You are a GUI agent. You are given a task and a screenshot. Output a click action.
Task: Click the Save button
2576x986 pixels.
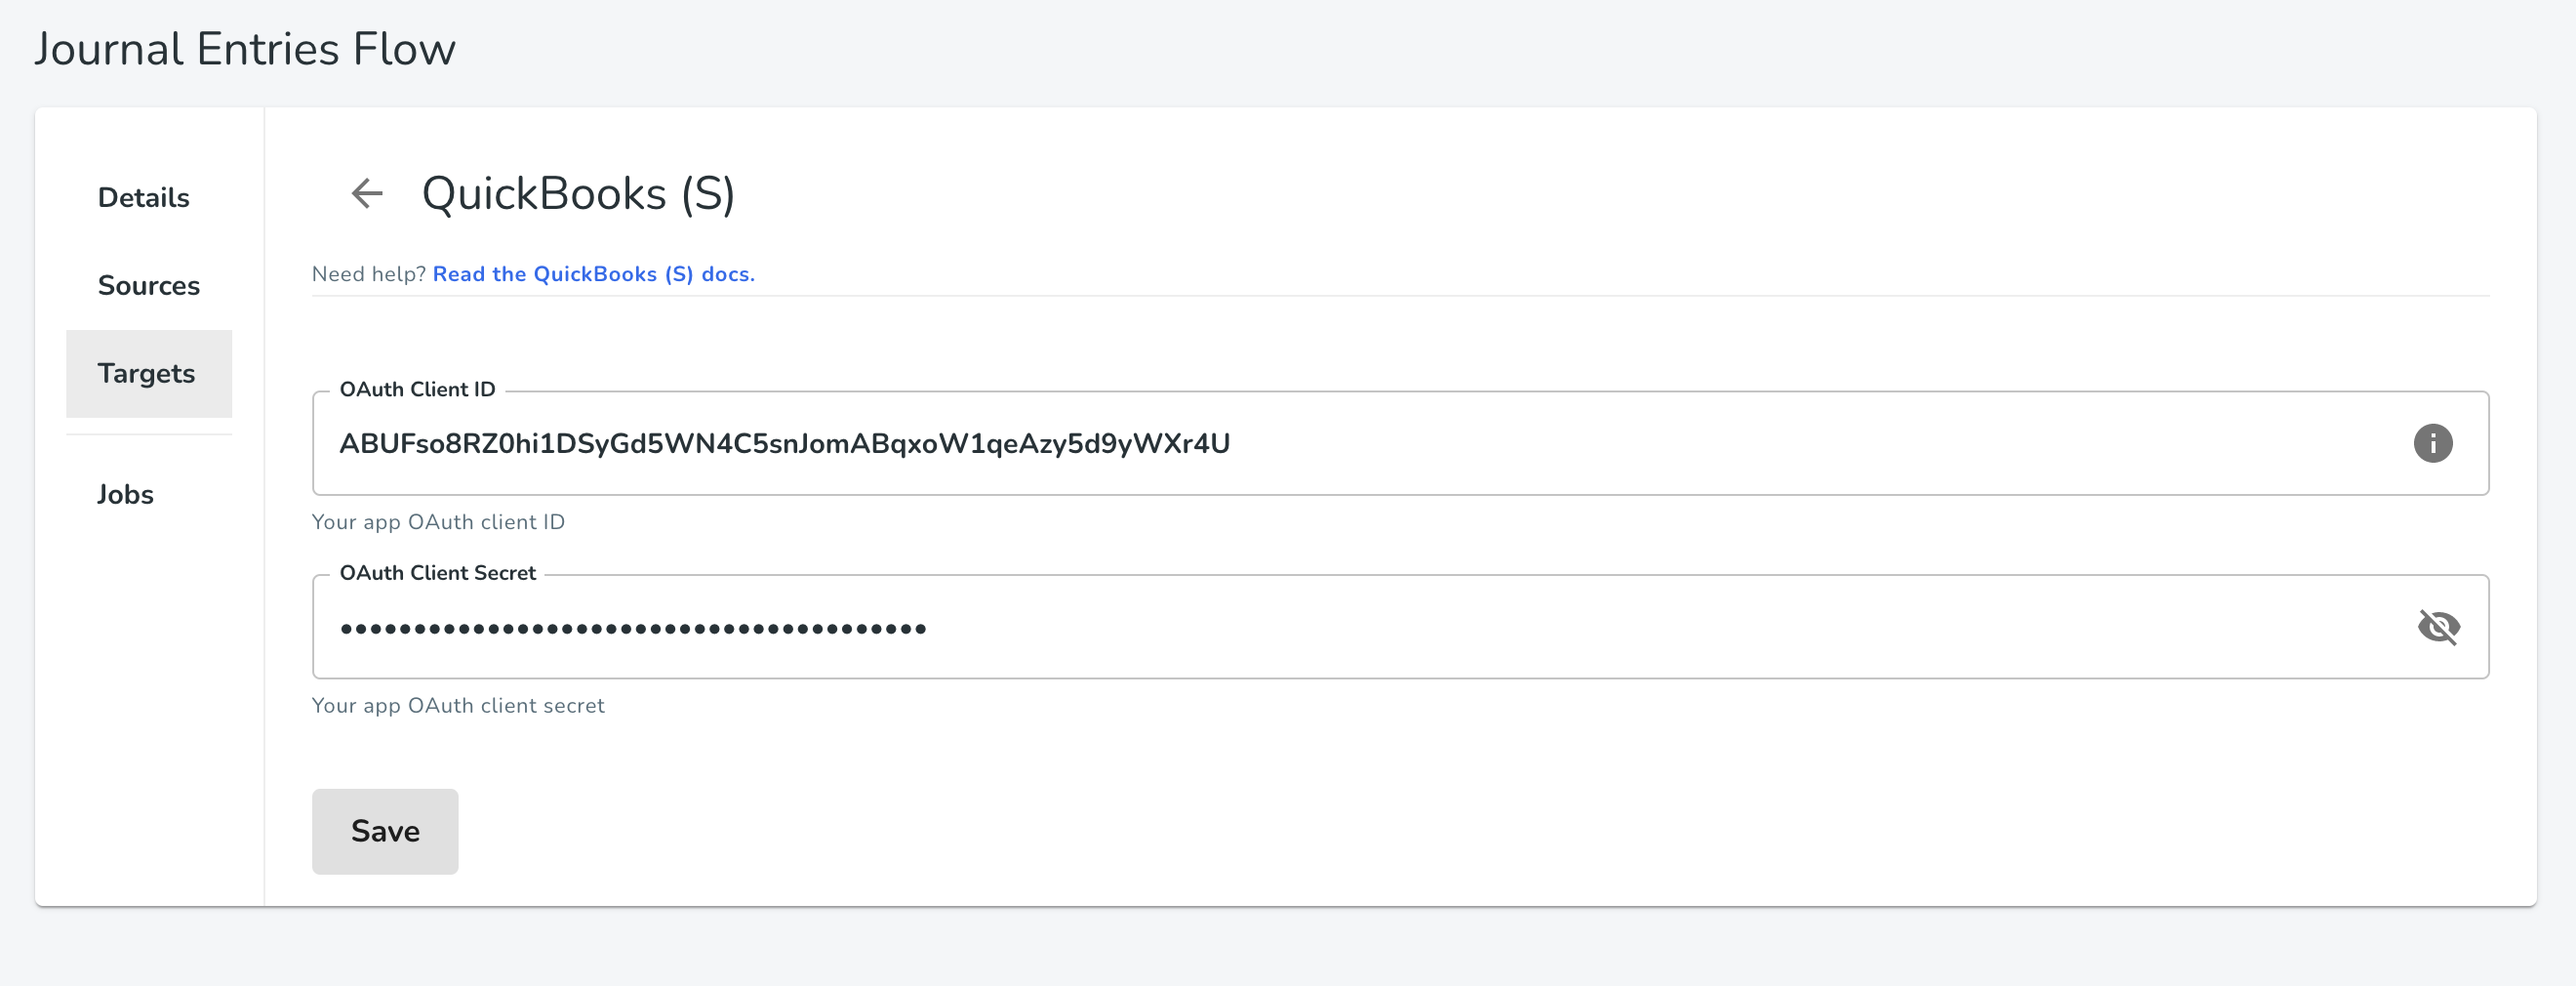tap(385, 831)
